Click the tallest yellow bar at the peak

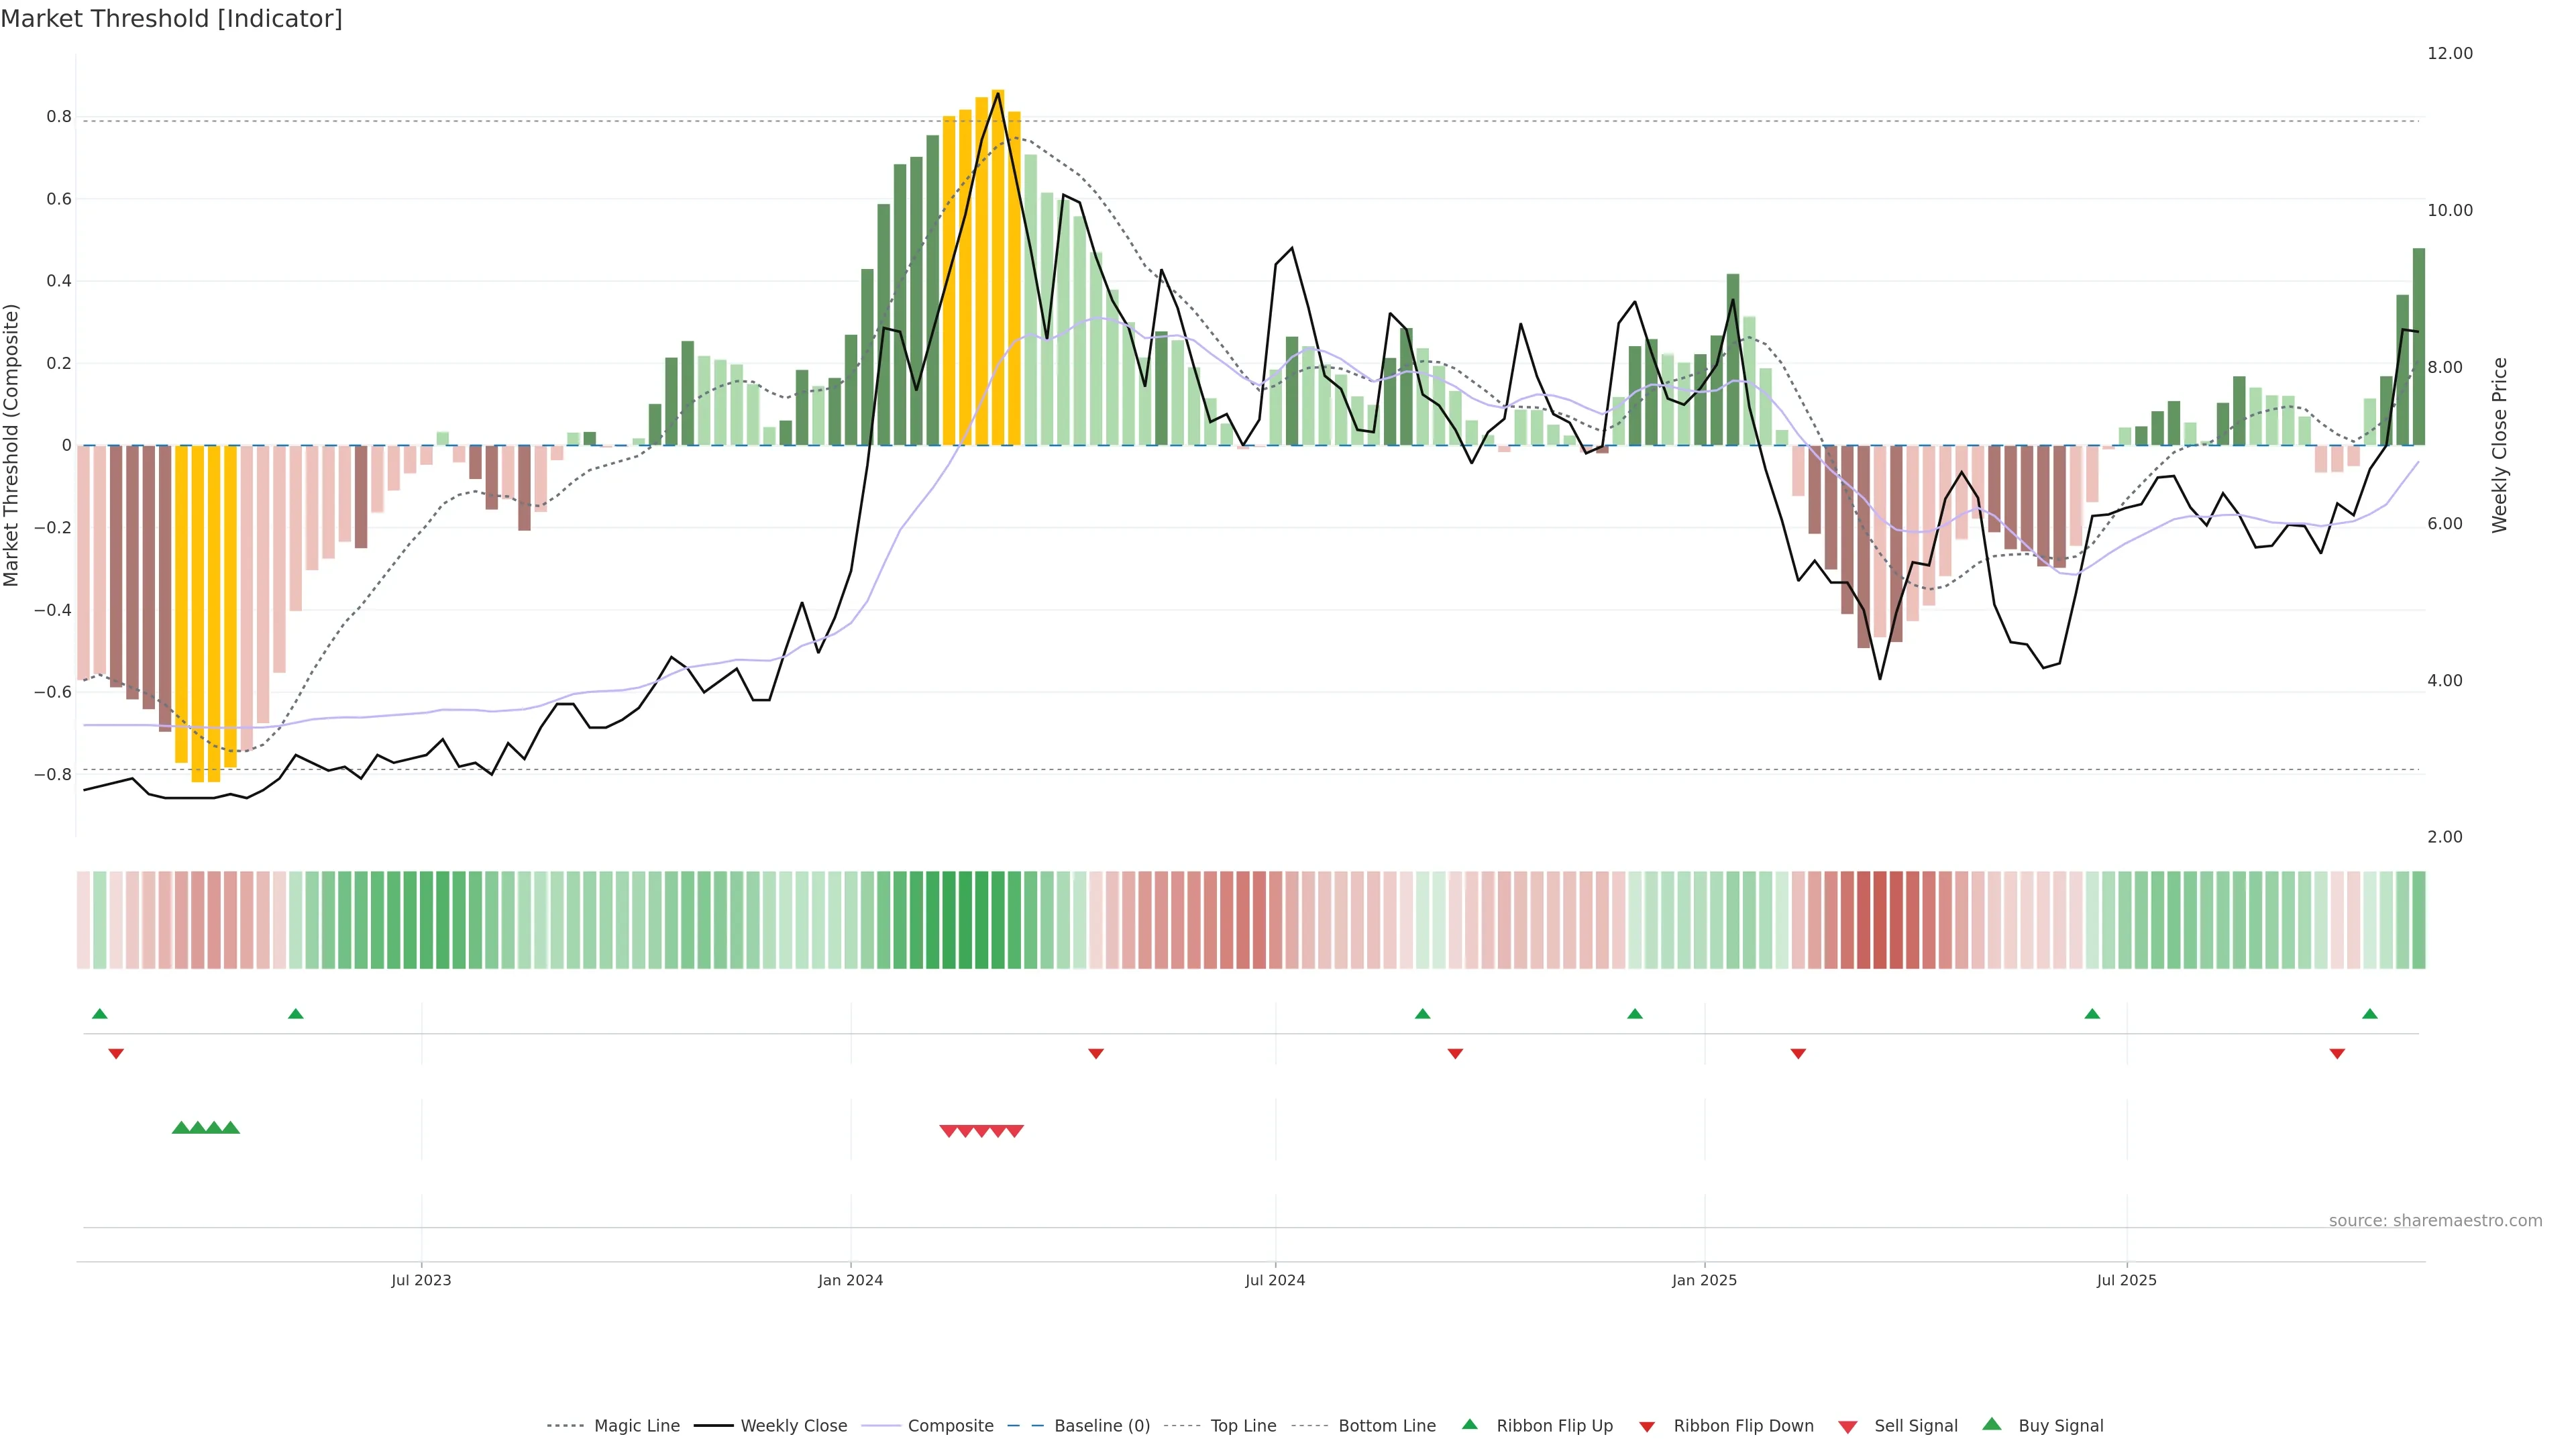pos(998,270)
